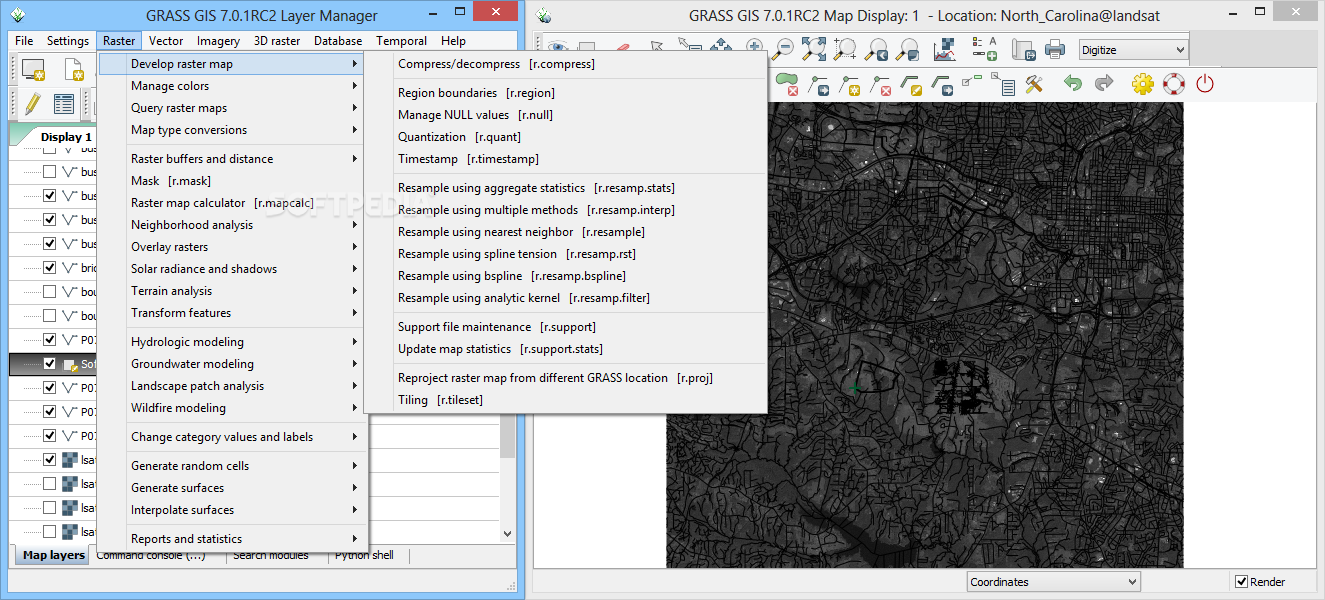1325x600 pixels.
Task: Select Reproject raster map [r.proj]
Action: 566,378
